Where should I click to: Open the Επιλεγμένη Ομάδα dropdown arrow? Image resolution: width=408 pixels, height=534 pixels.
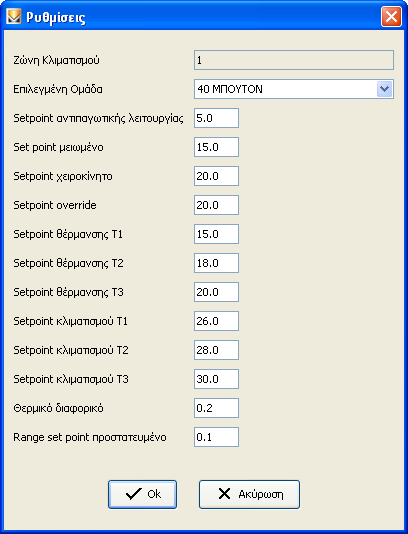pos(385,89)
